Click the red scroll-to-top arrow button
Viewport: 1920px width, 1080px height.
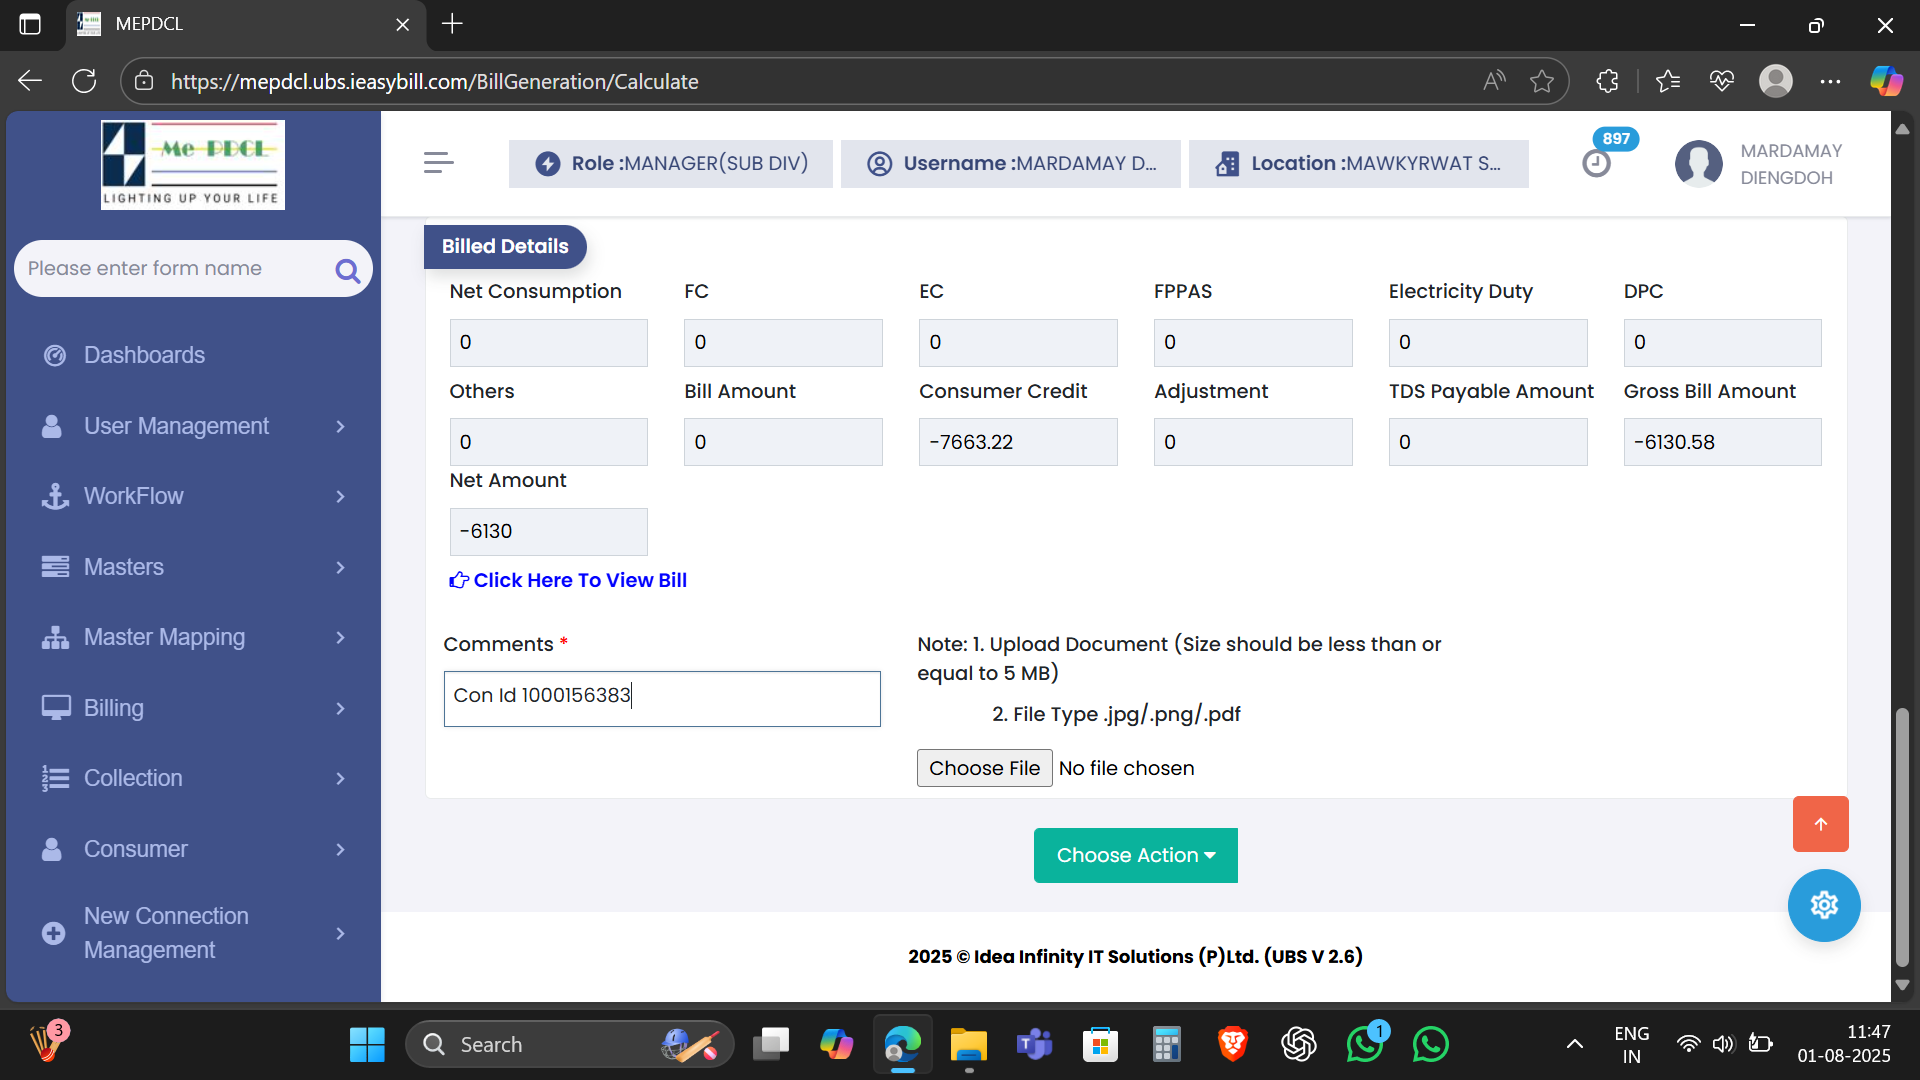(x=1820, y=824)
